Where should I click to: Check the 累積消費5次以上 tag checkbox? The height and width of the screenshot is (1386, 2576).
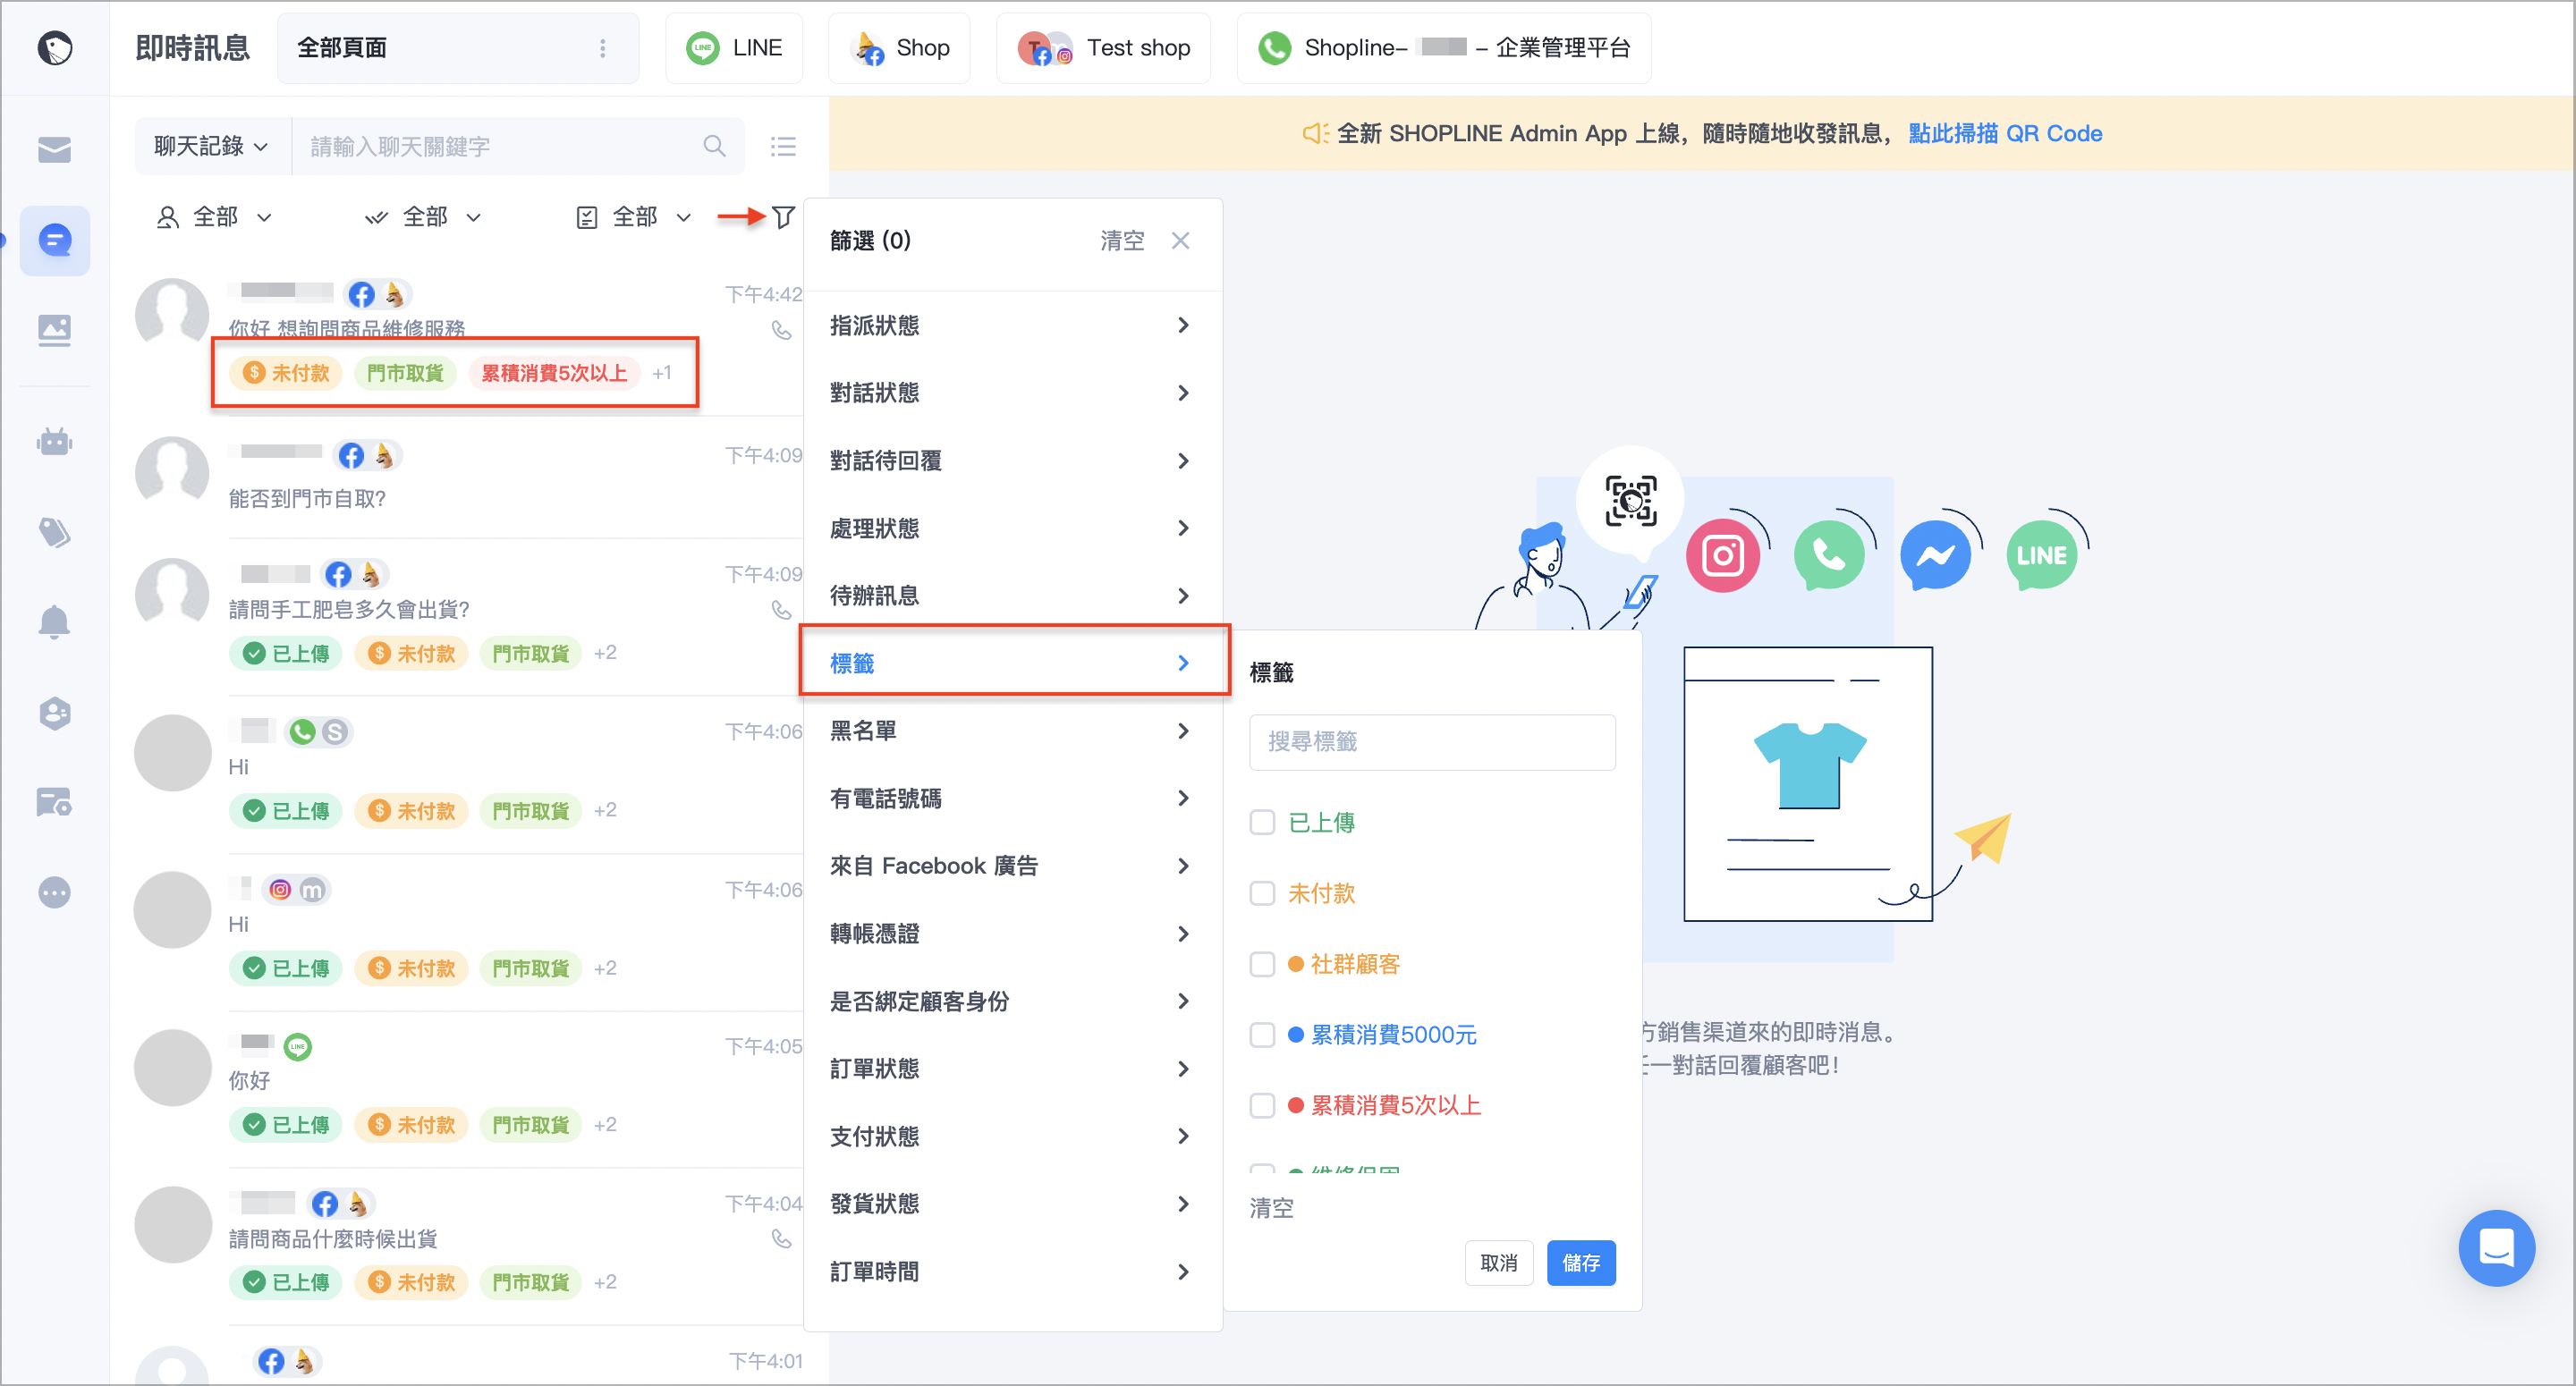pyautogui.click(x=1262, y=1106)
